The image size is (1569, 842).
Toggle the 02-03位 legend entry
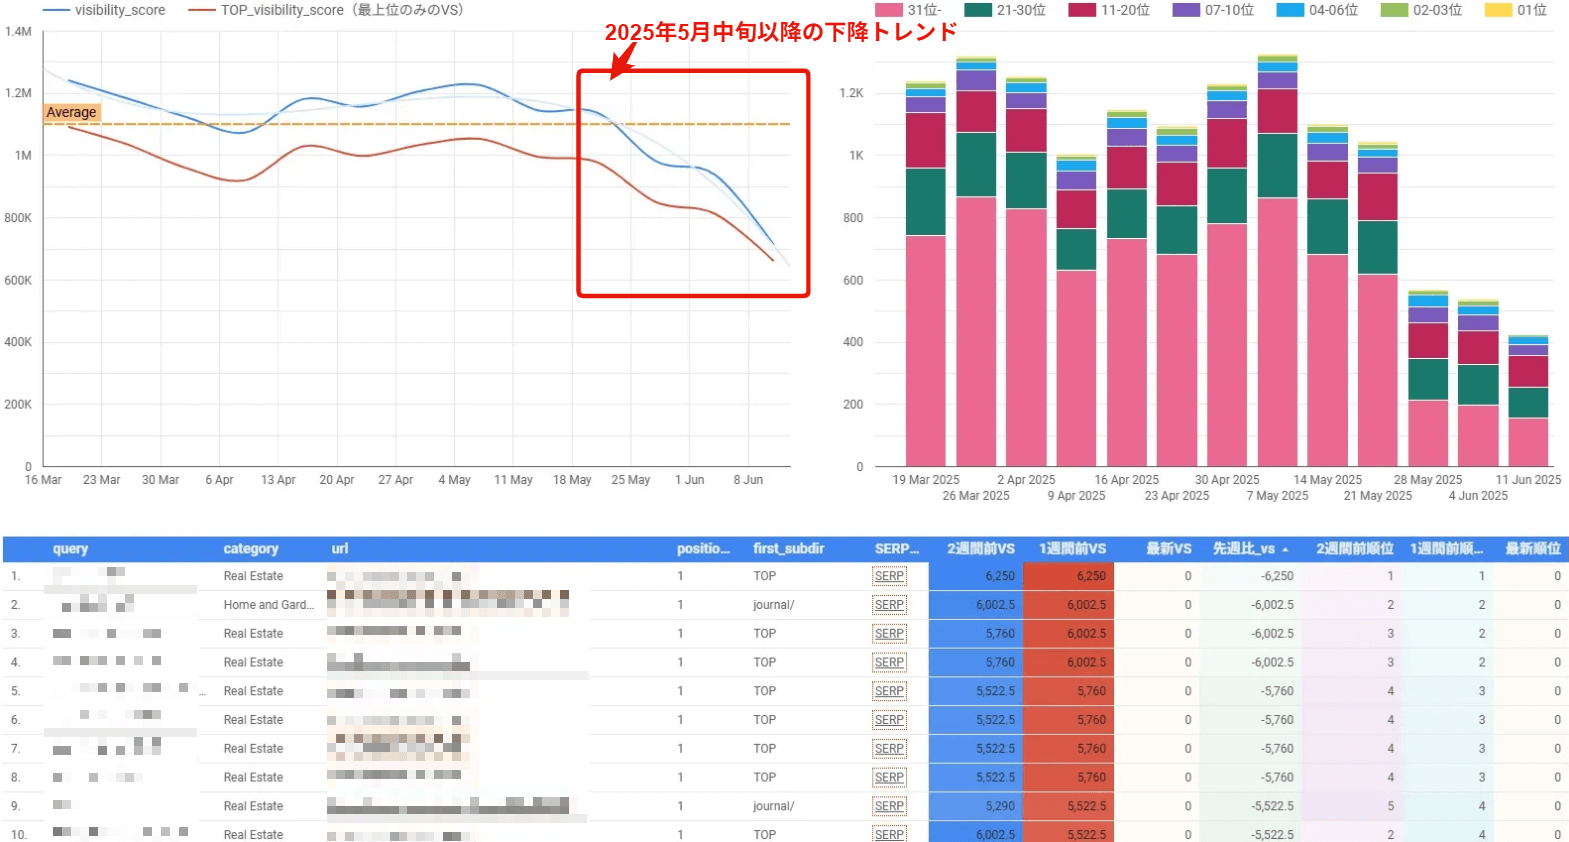pyautogui.click(x=1421, y=10)
